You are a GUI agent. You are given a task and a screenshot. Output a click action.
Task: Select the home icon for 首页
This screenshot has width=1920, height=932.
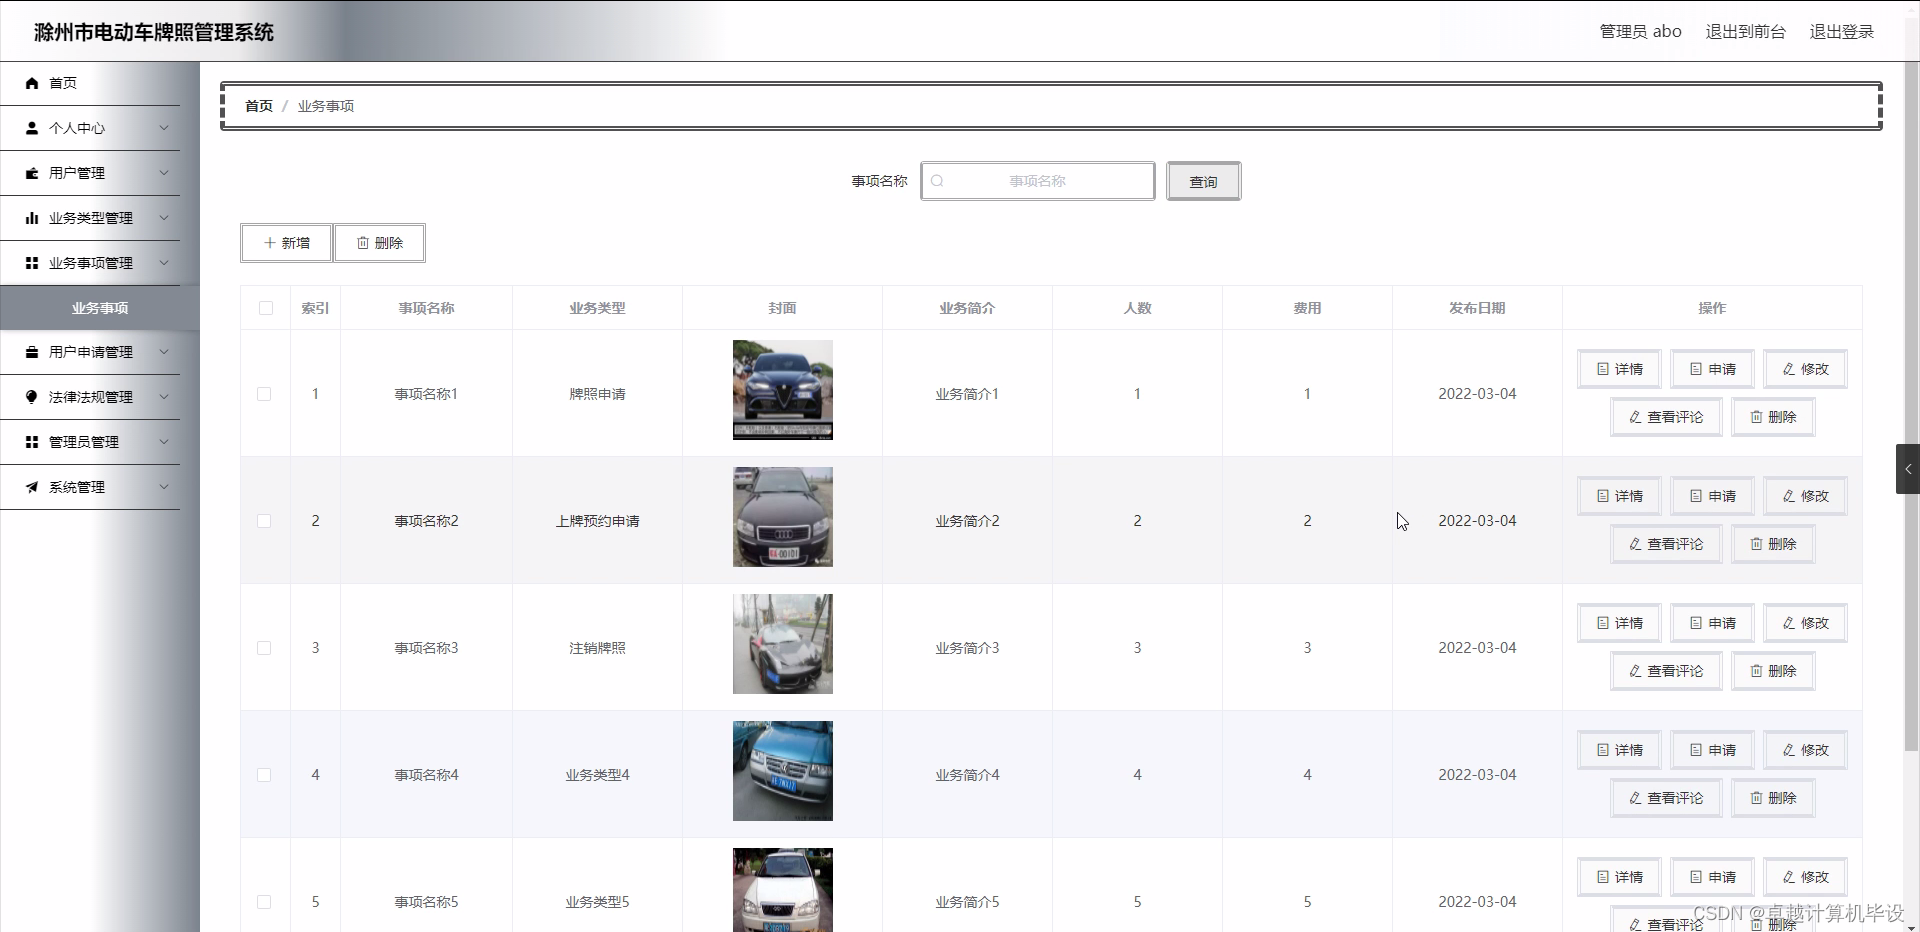31,83
